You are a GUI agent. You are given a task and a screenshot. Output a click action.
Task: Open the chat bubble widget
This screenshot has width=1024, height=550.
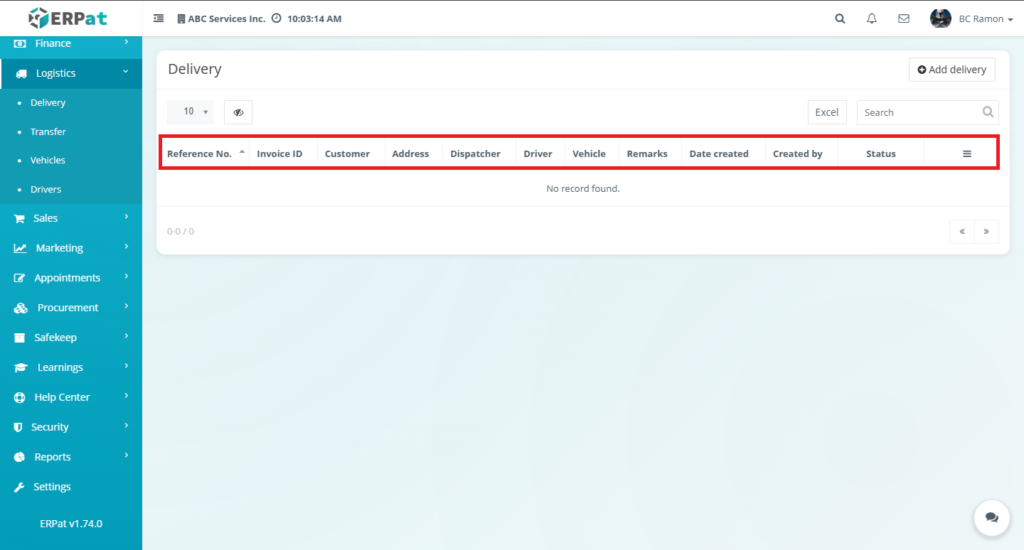(x=991, y=517)
